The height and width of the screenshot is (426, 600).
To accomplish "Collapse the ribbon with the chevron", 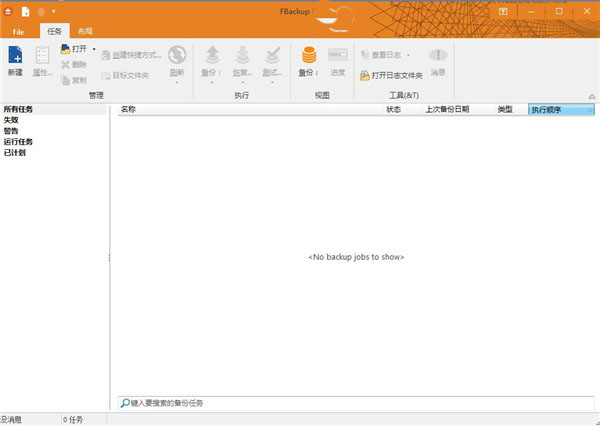I will point(592,97).
